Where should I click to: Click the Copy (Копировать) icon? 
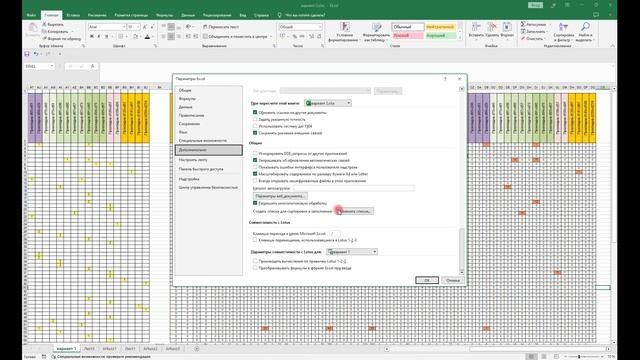coord(44,31)
